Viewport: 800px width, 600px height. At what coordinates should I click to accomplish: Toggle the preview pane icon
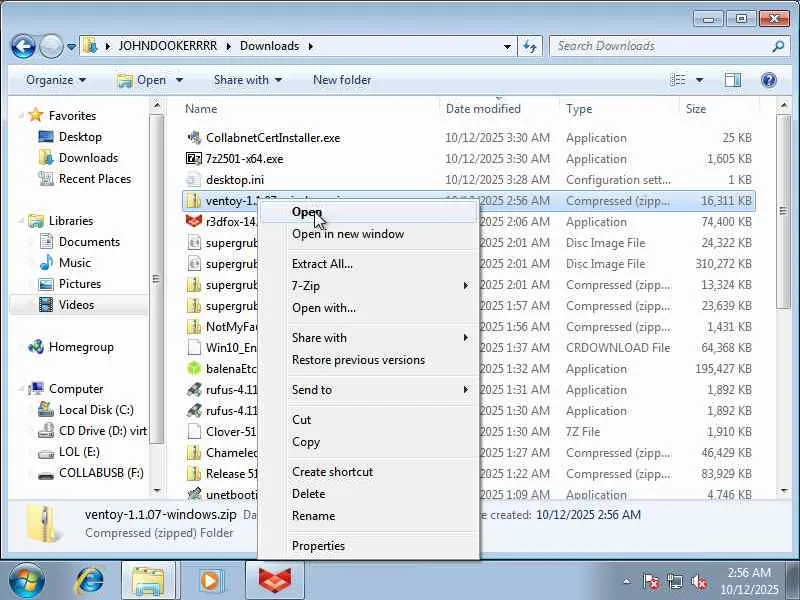(x=733, y=80)
